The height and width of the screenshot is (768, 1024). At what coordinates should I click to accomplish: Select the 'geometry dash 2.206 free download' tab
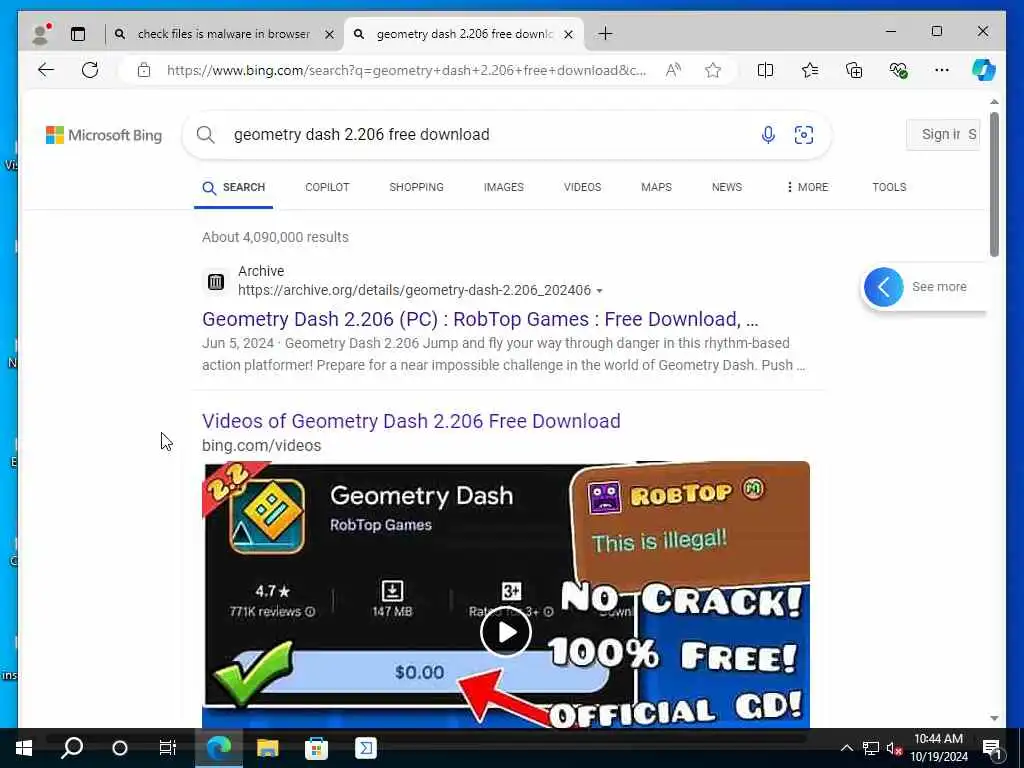click(x=465, y=34)
